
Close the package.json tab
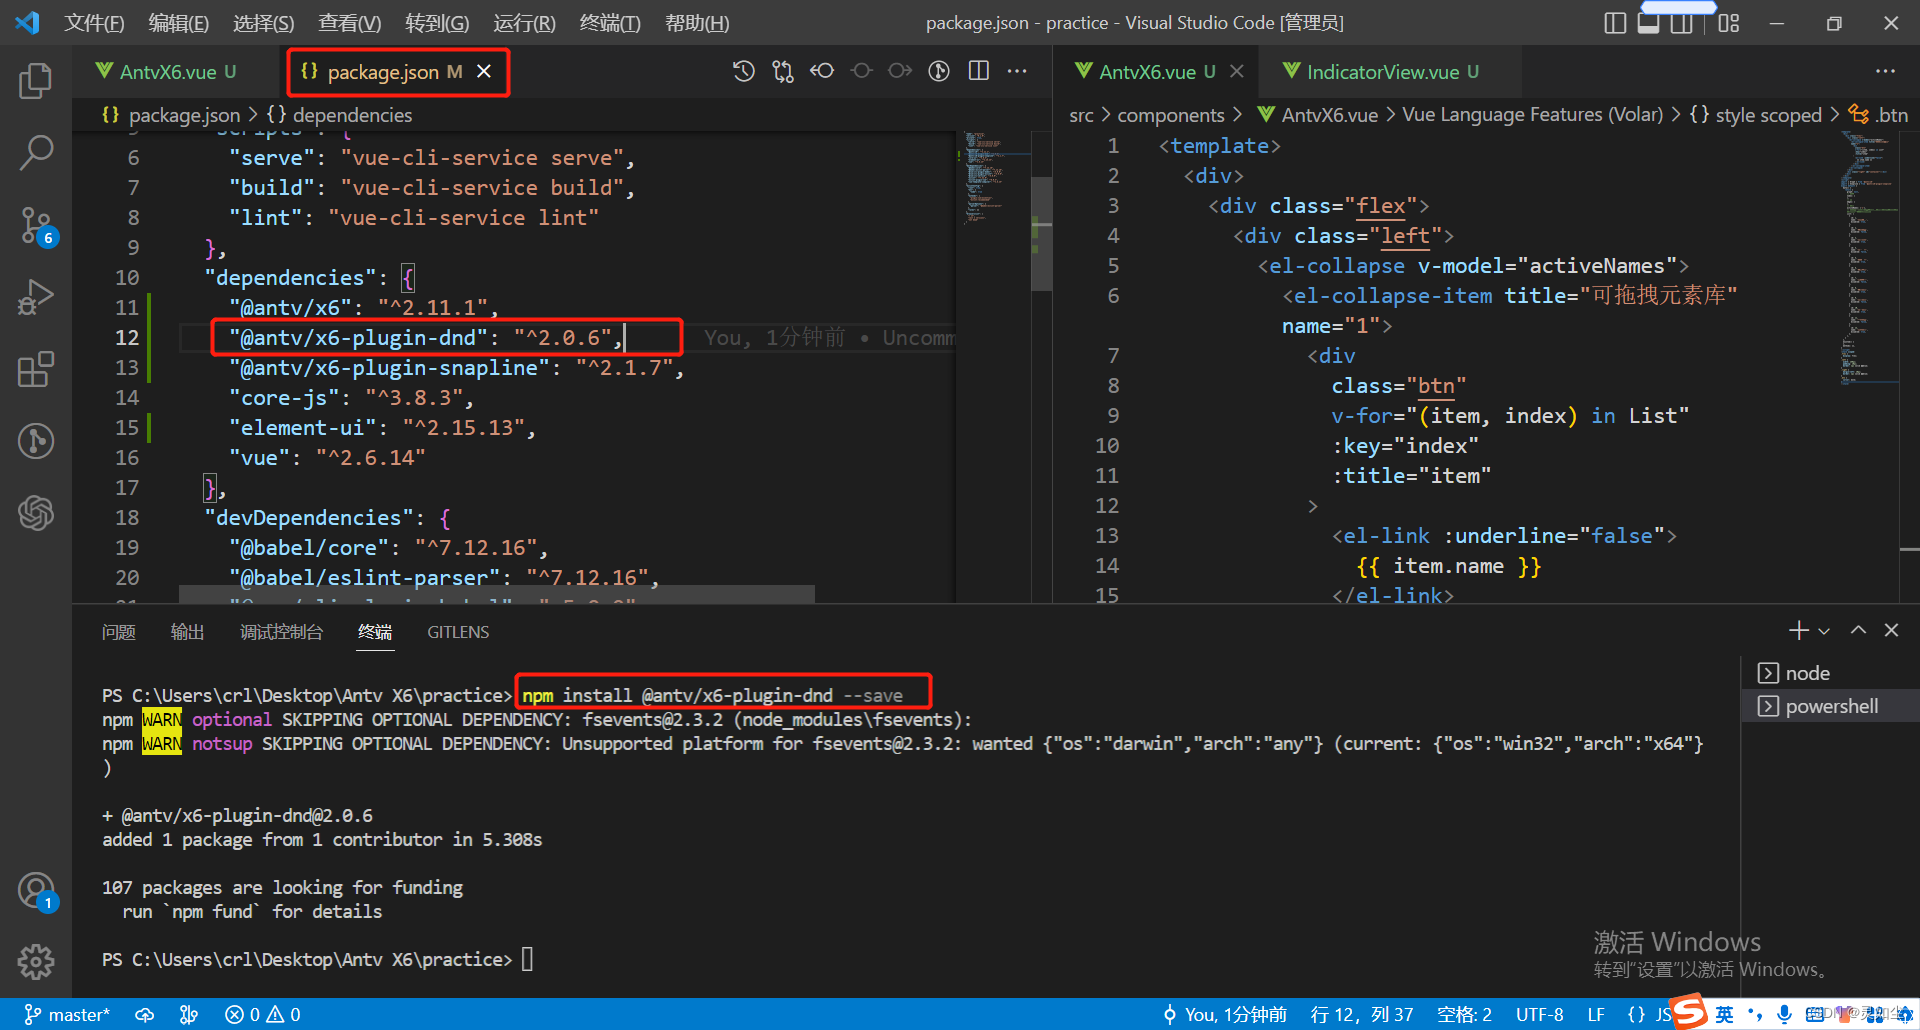click(x=484, y=71)
